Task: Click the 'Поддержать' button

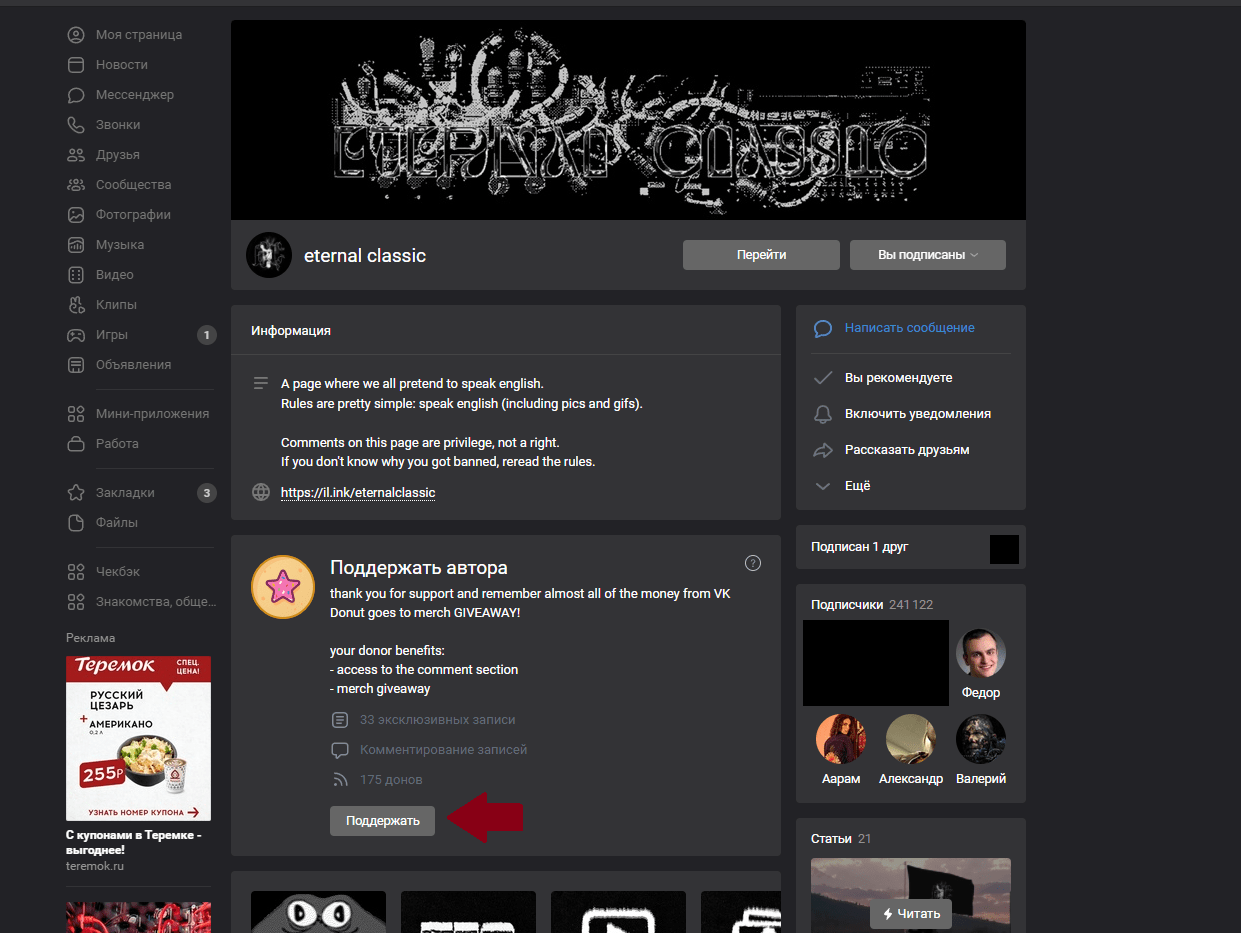Action: tap(382, 821)
